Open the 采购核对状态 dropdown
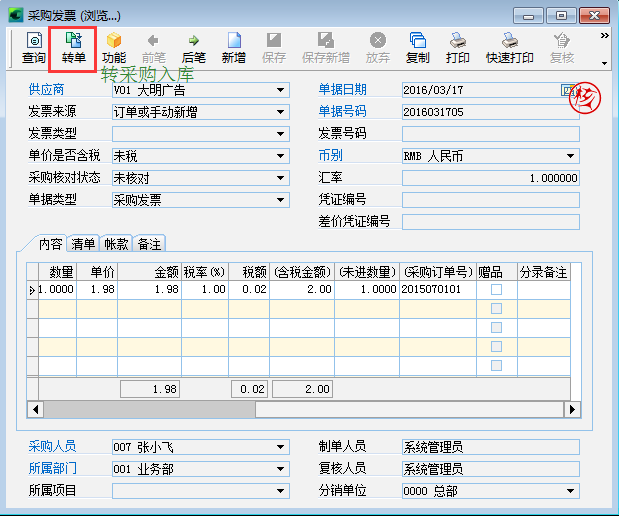The image size is (619, 516). 280,178
